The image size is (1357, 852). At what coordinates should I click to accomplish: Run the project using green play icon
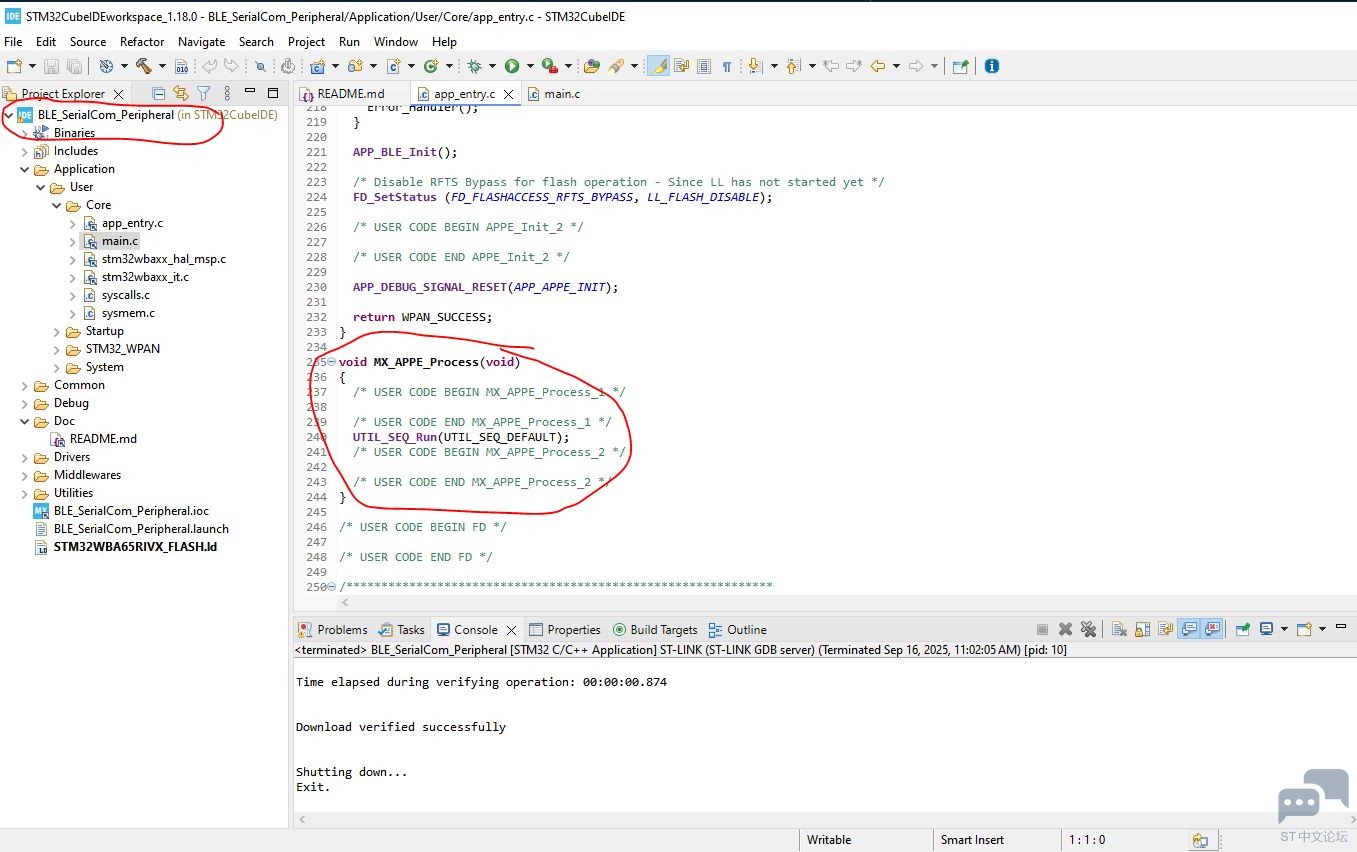(512, 66)
